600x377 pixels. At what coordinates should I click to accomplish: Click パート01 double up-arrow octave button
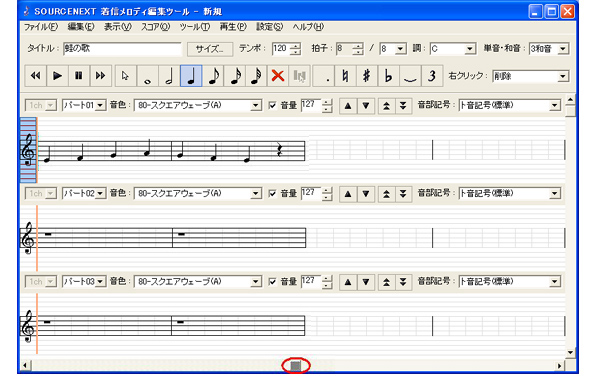pyautogui.click(x=386, y=106)
